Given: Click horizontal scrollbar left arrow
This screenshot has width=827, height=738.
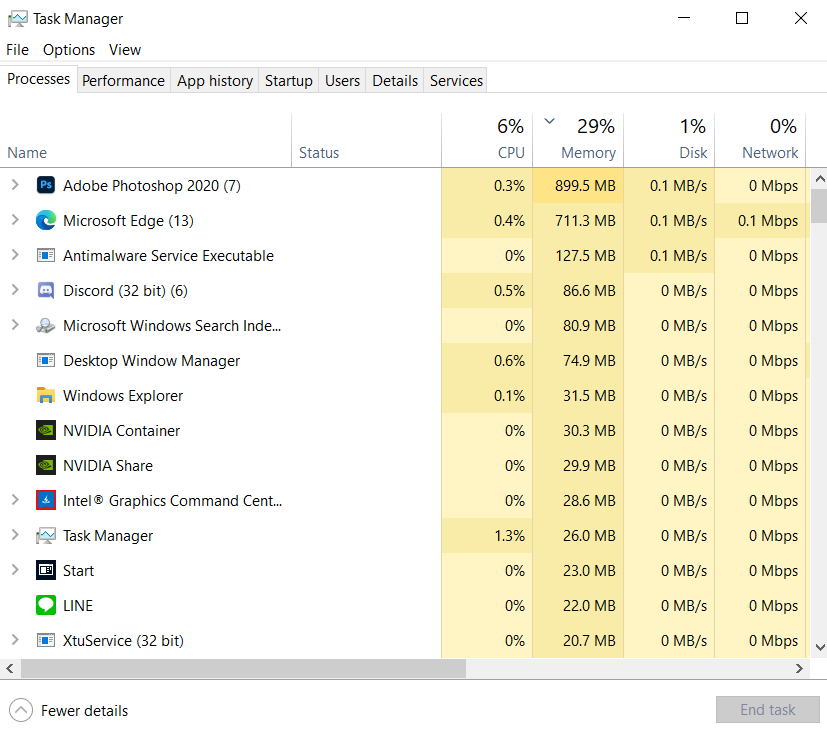Looking at the screenshot, I should tap(9, 668).
